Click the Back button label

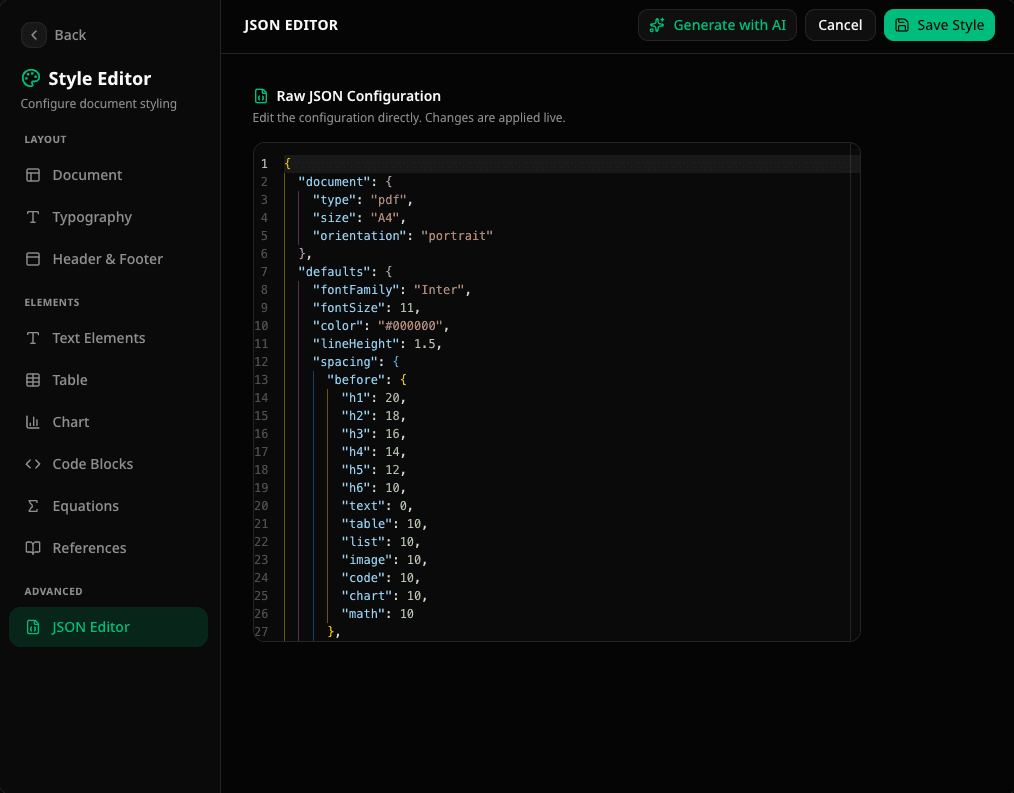point(70,35)
